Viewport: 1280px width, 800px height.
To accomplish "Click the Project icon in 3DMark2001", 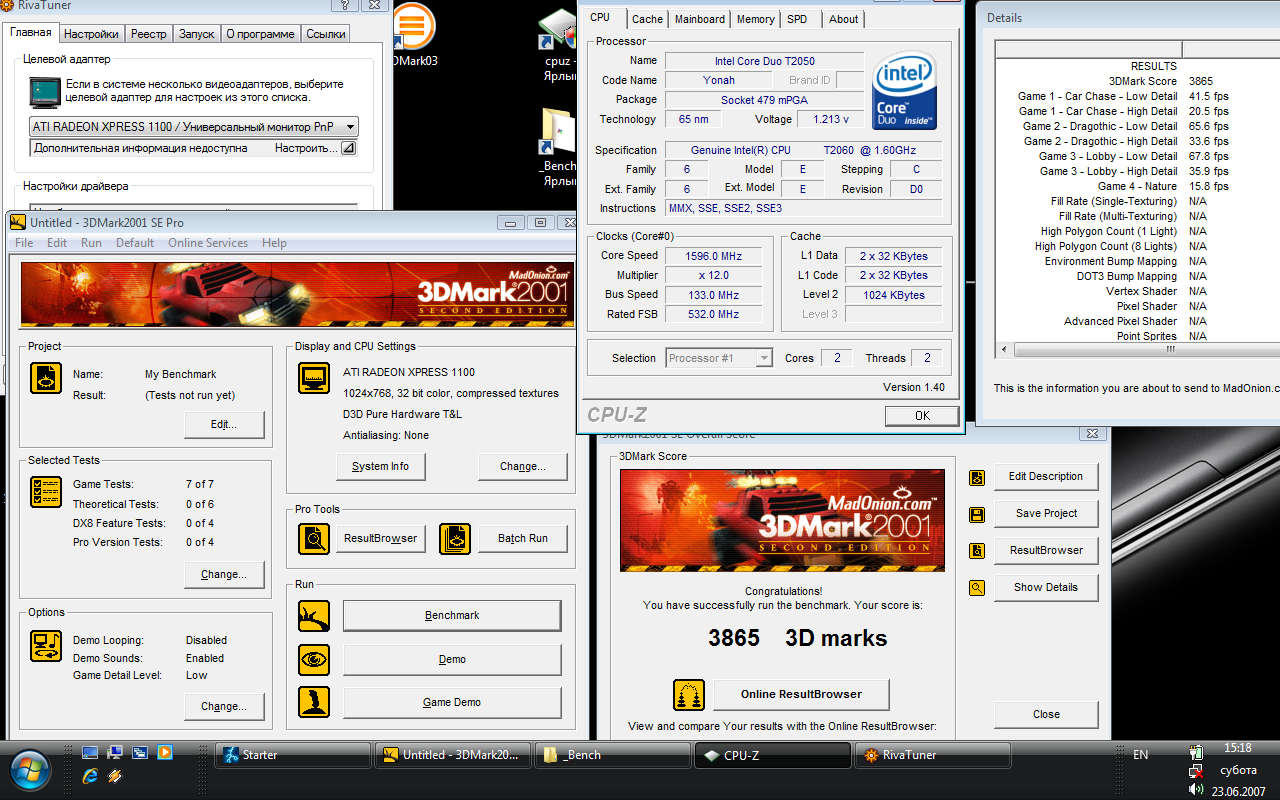I will click(x=46, y=378).
